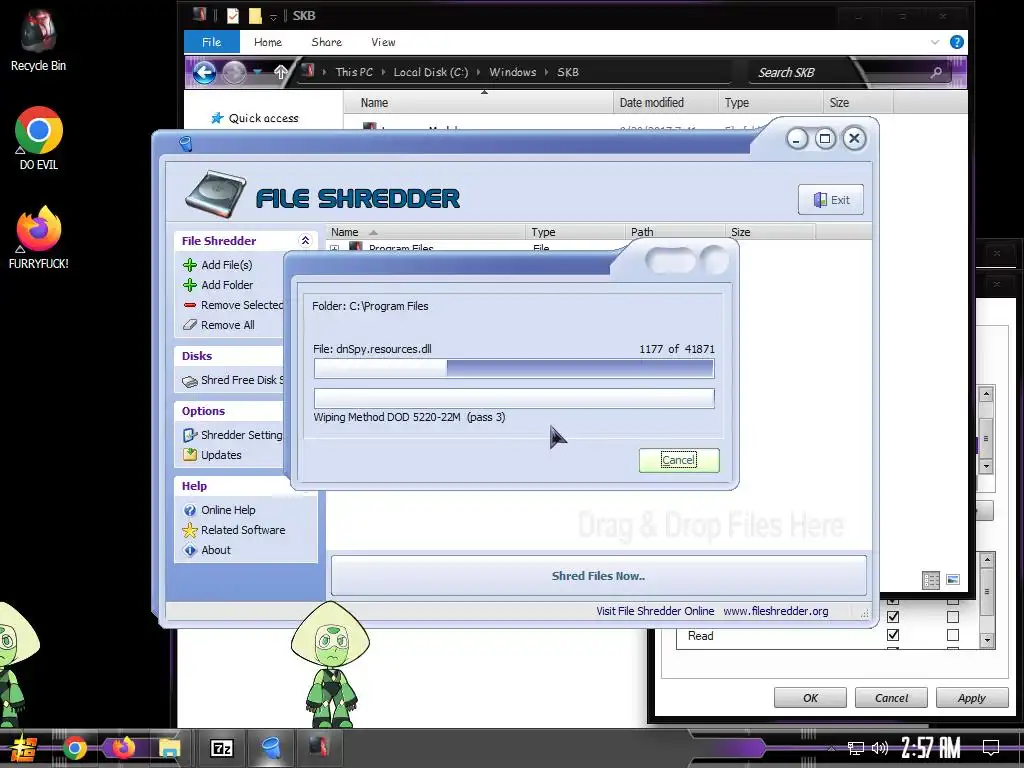1024x768 pixels.
Task: Sort Explorer by Date modified column
Action: click(665, 103)
